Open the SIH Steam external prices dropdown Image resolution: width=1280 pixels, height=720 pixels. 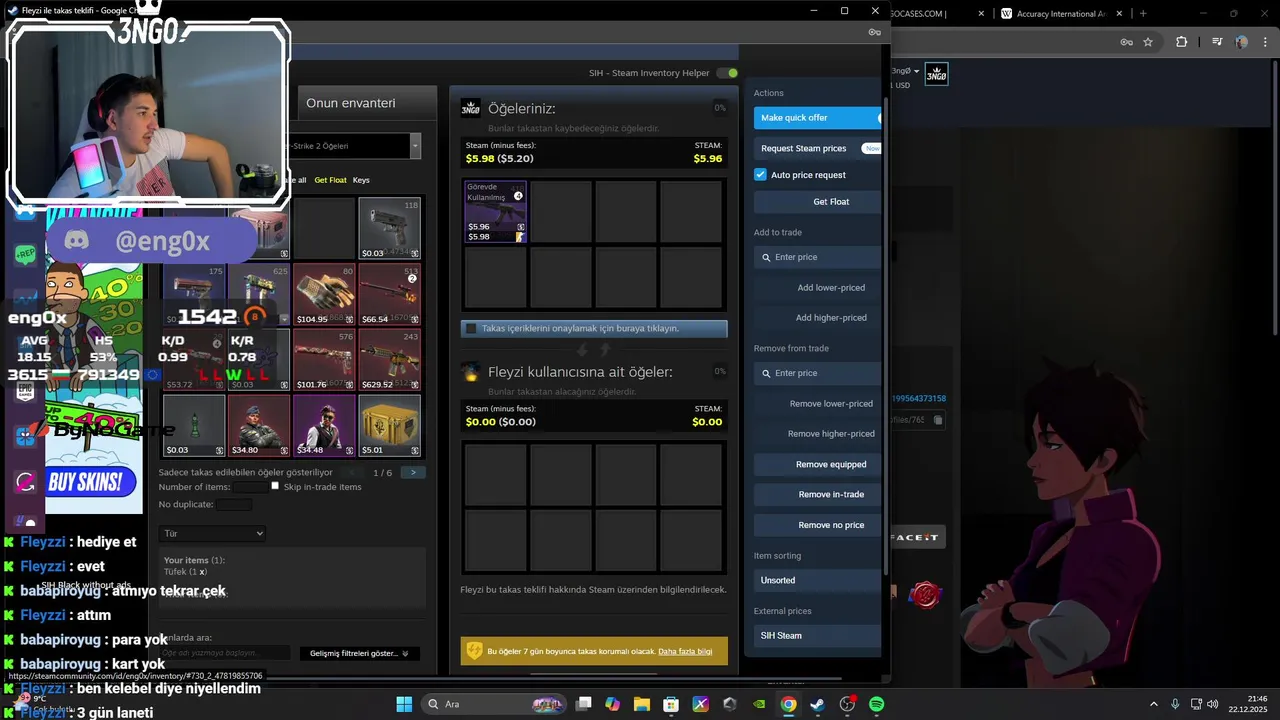817,635
